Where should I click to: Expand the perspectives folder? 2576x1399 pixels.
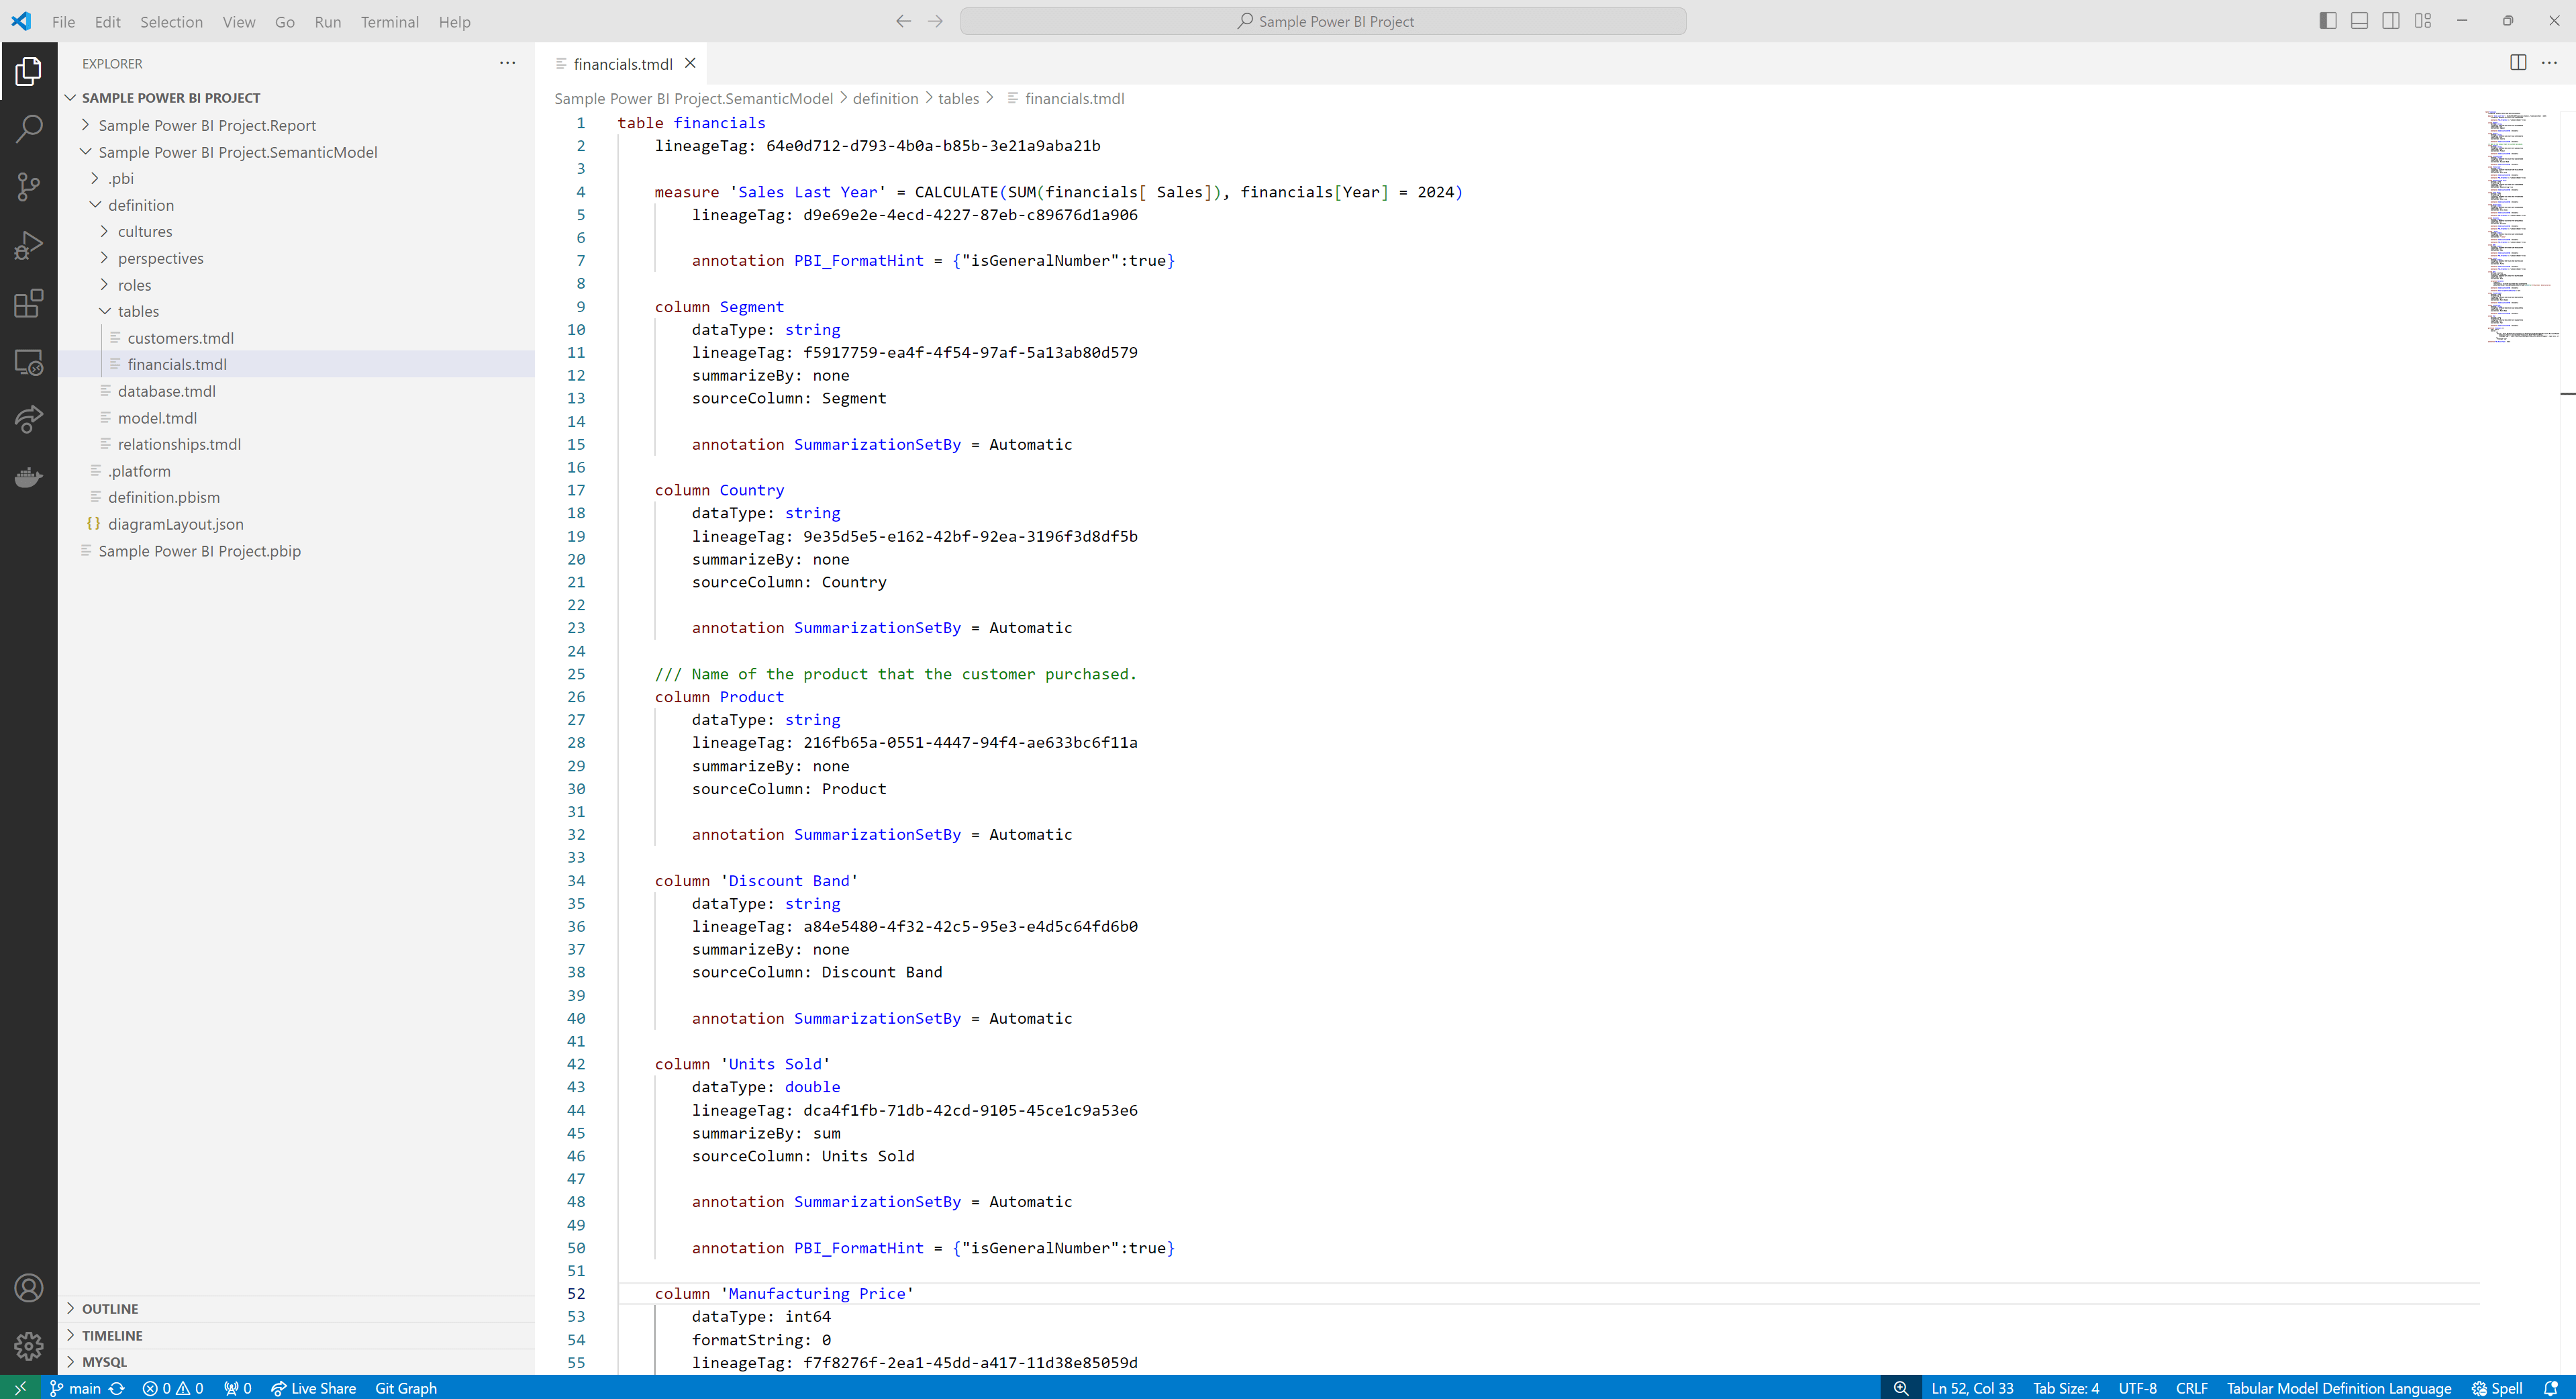tap(160, 258)
